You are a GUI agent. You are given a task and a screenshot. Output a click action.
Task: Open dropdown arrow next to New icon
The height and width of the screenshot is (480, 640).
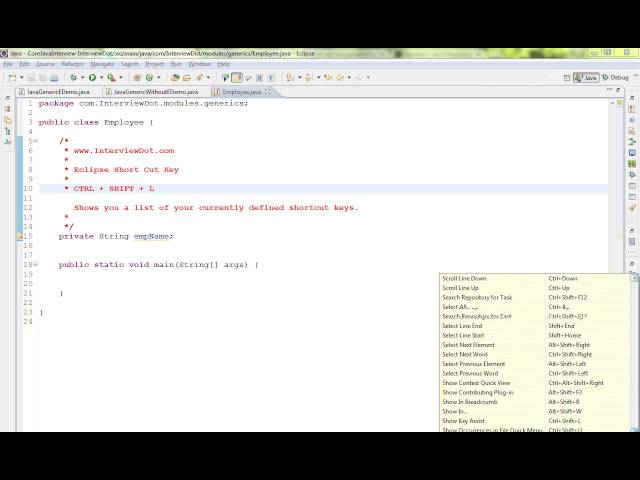(22, 78)
